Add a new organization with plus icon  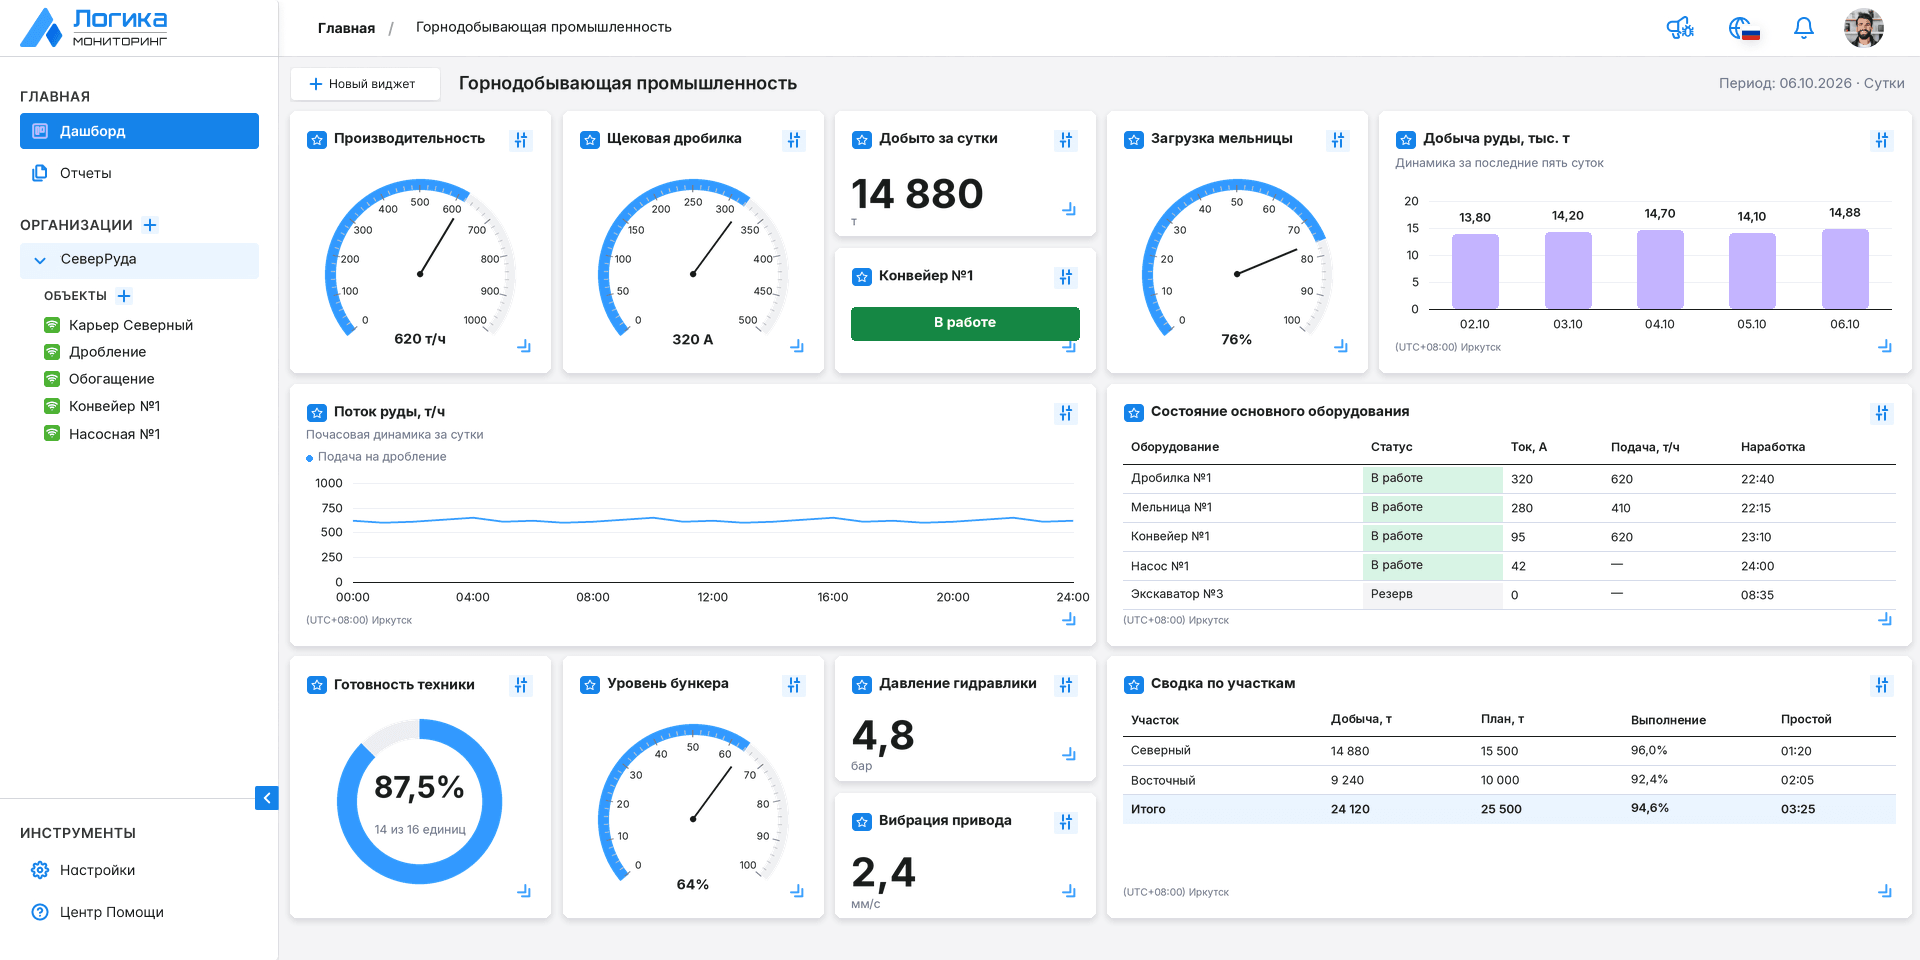[x=150, y=225]
